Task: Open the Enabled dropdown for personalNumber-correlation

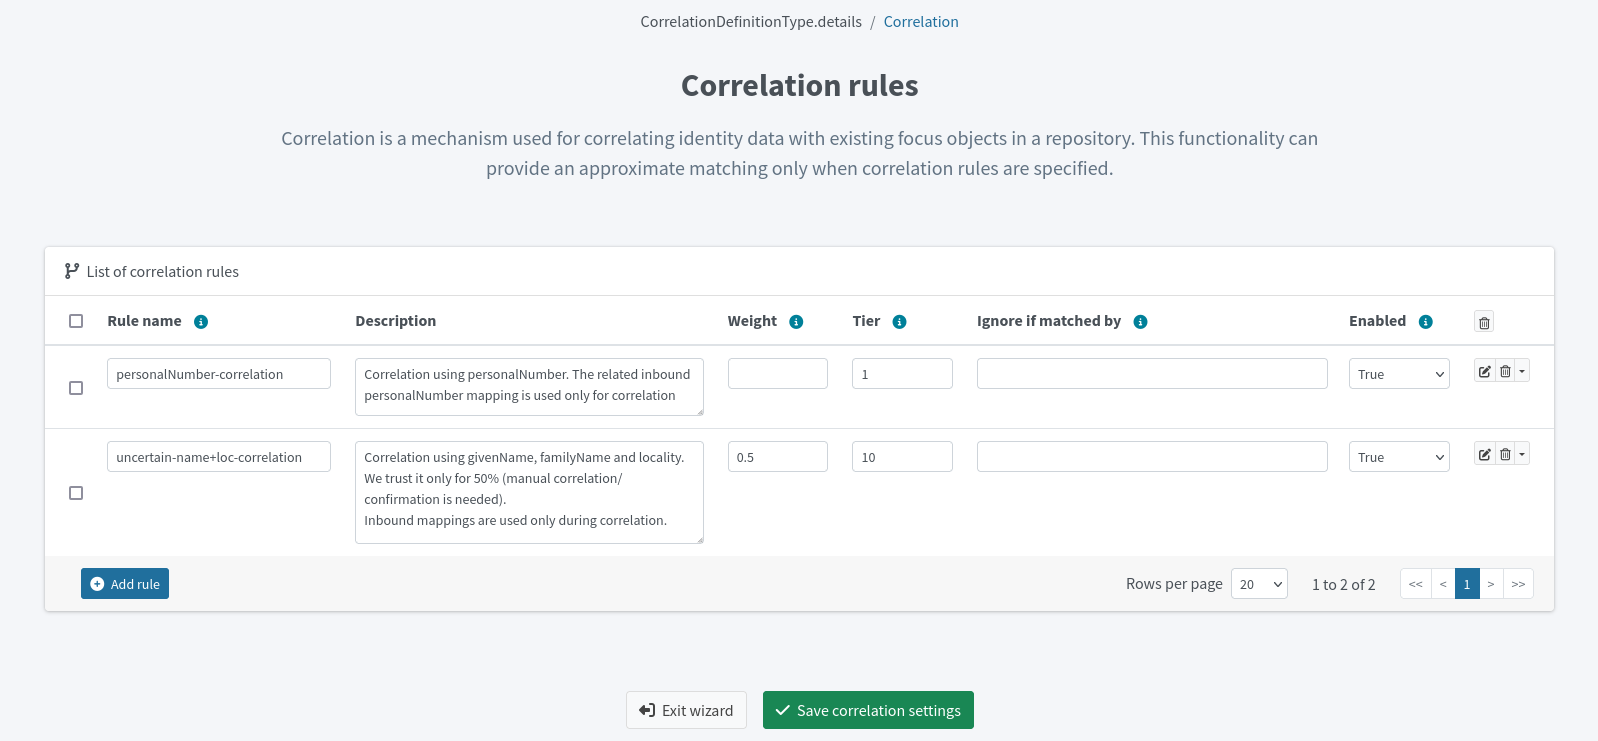Action: pos(1399,373)
